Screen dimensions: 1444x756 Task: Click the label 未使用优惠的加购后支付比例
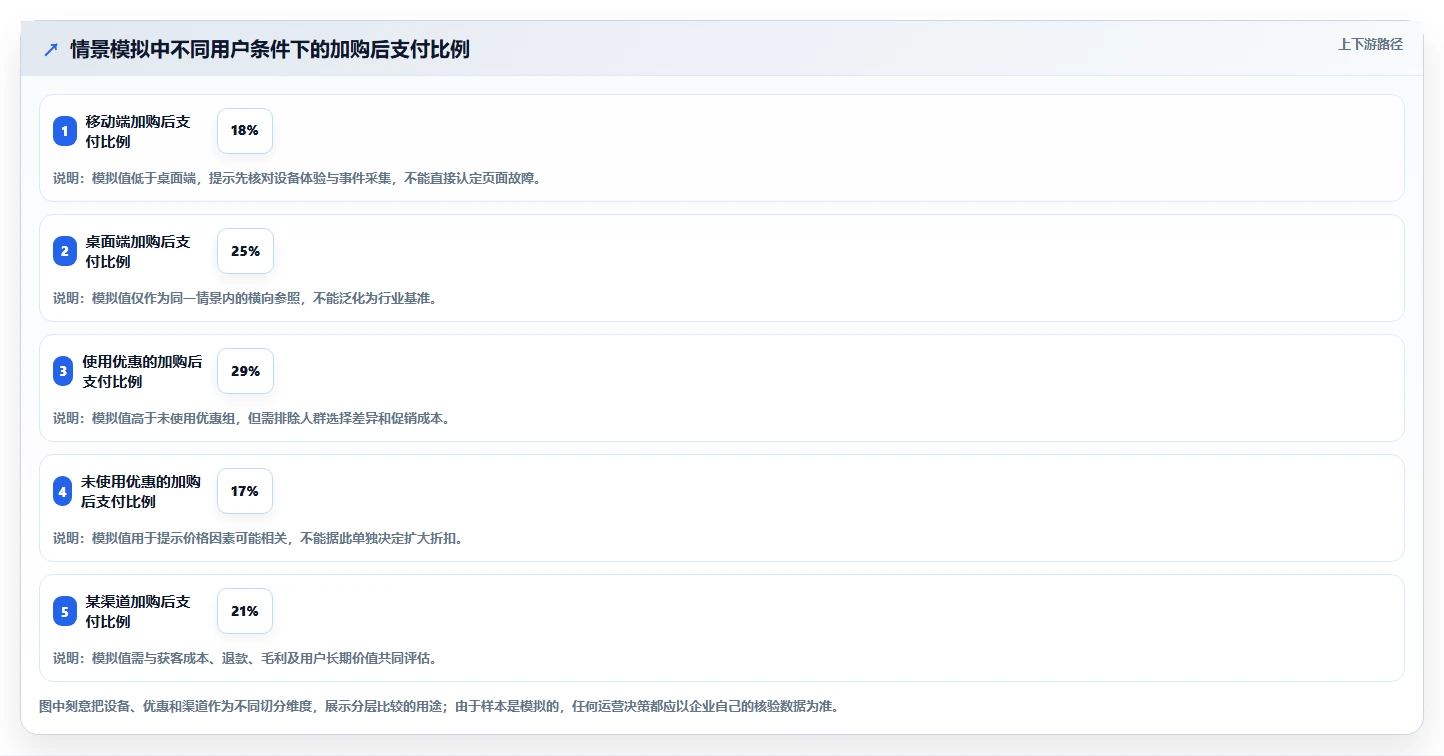(141, 491)
